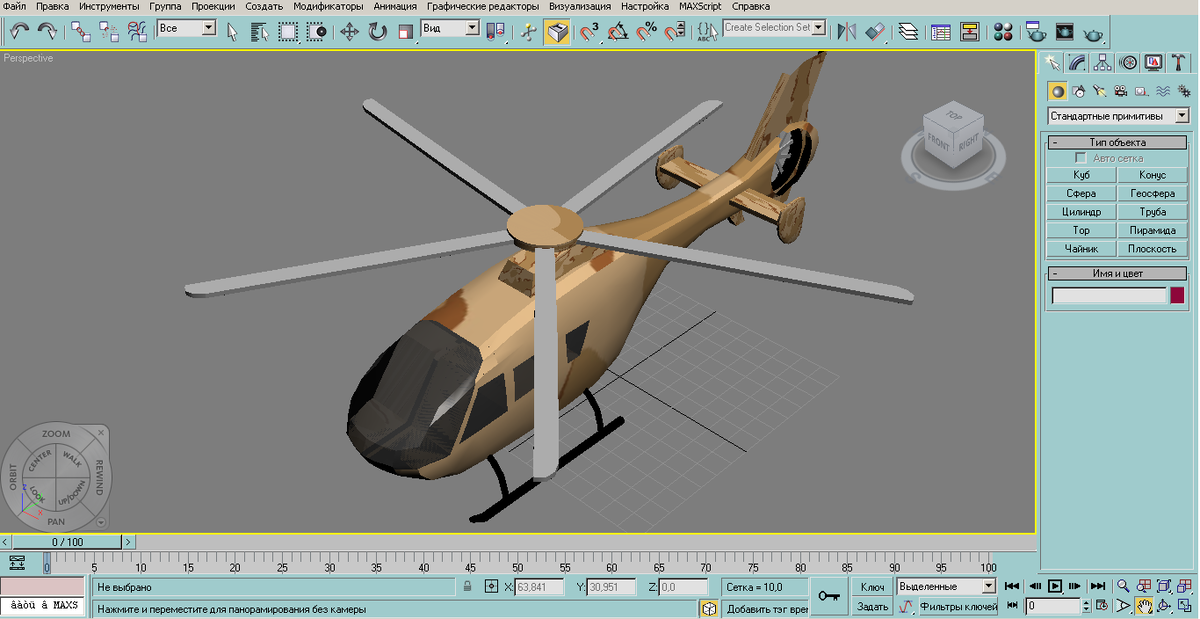Viewport: 1200px width, 619px height.
Task: Collapse the Имя и цвет rollout
Action: [x=1118, y=273]
